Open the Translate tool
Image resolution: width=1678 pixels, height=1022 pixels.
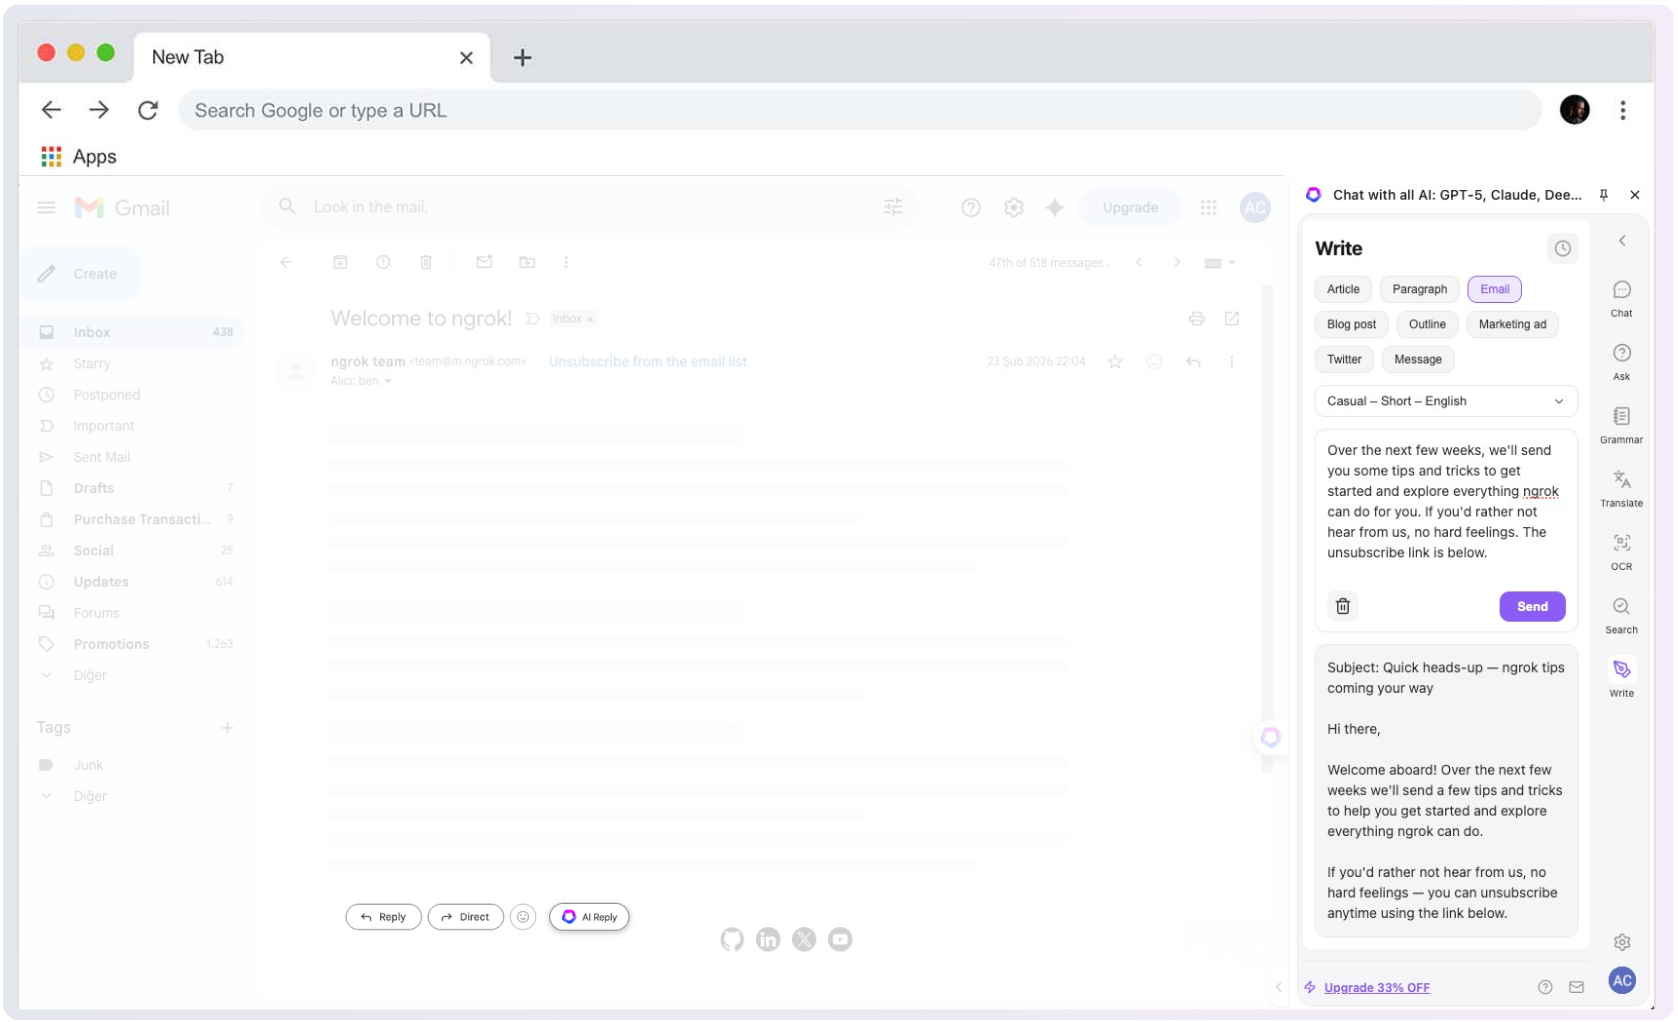coord(1621,488)
